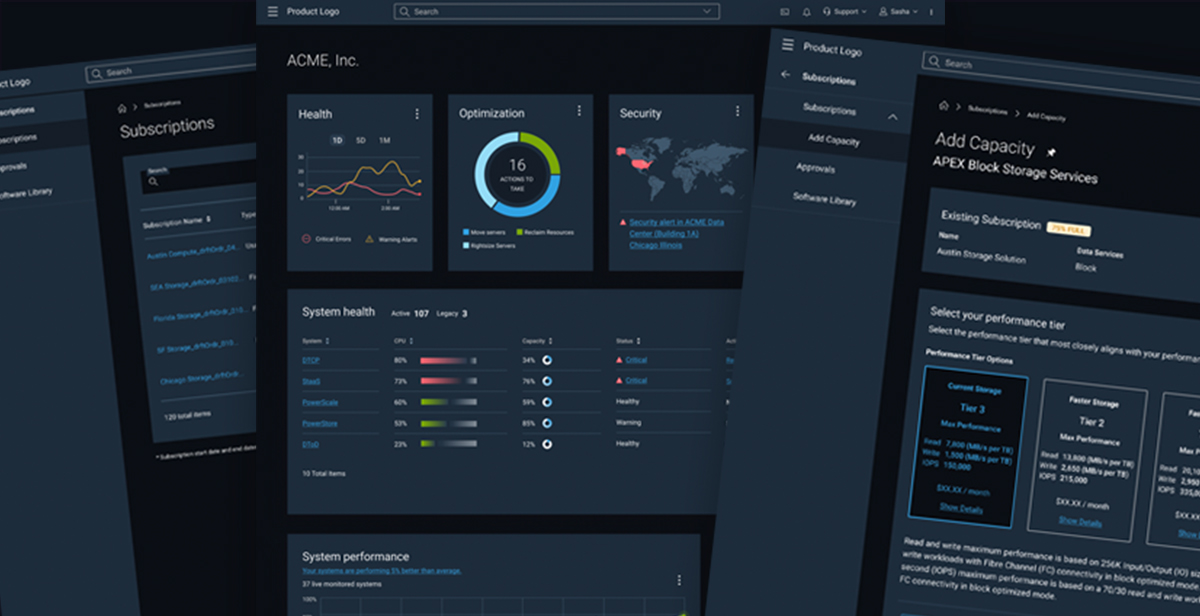Click the PowerStore 85% capacity donut icon
The image size is (1200, 616).
(x=548, y=423)
